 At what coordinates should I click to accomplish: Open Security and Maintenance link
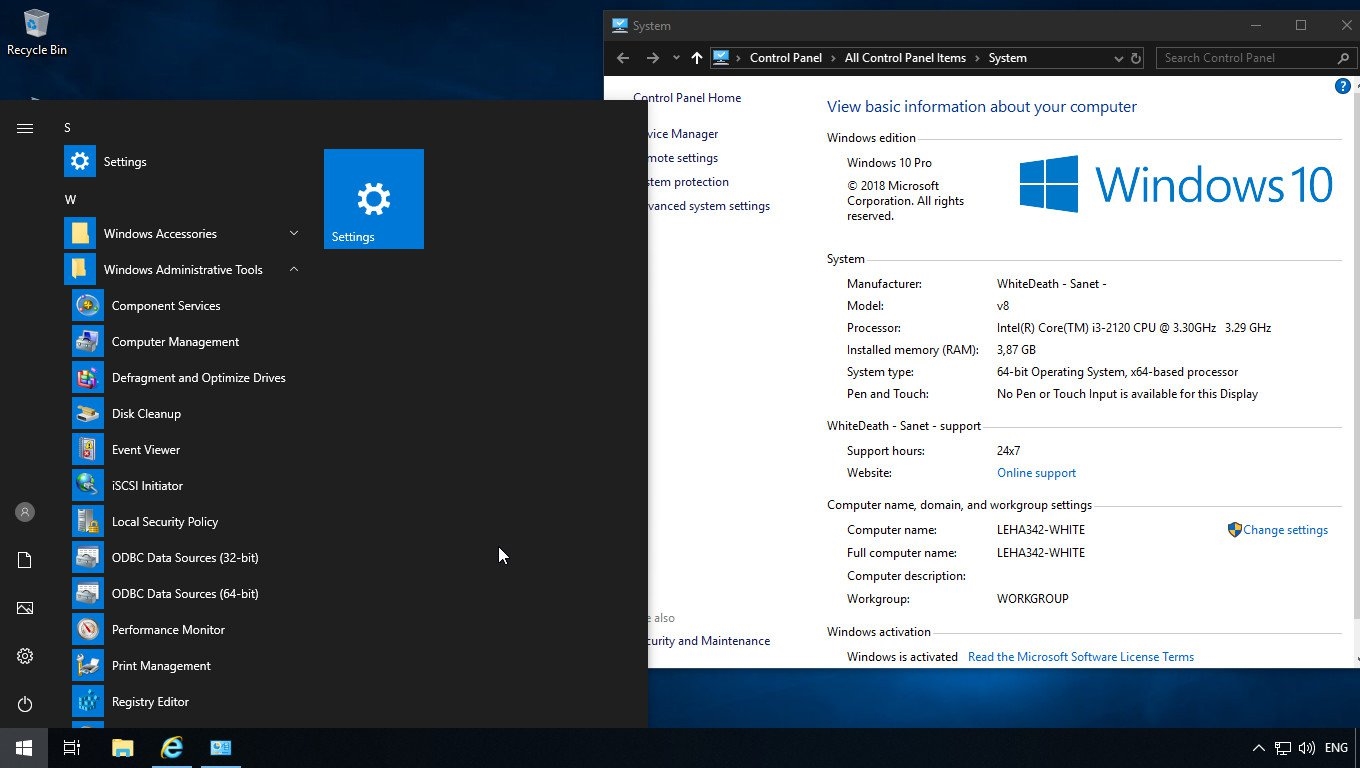click(709, 641)
